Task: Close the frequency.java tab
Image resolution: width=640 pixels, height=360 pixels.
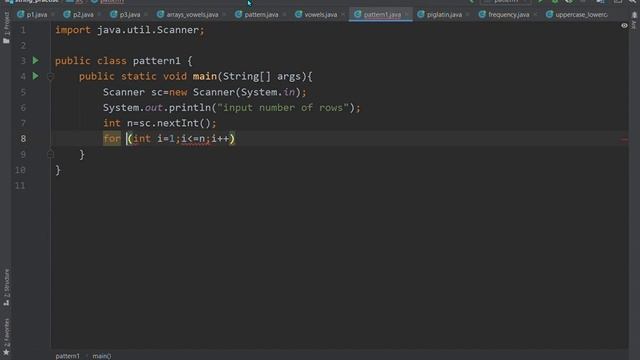Action: coord(535,15)
